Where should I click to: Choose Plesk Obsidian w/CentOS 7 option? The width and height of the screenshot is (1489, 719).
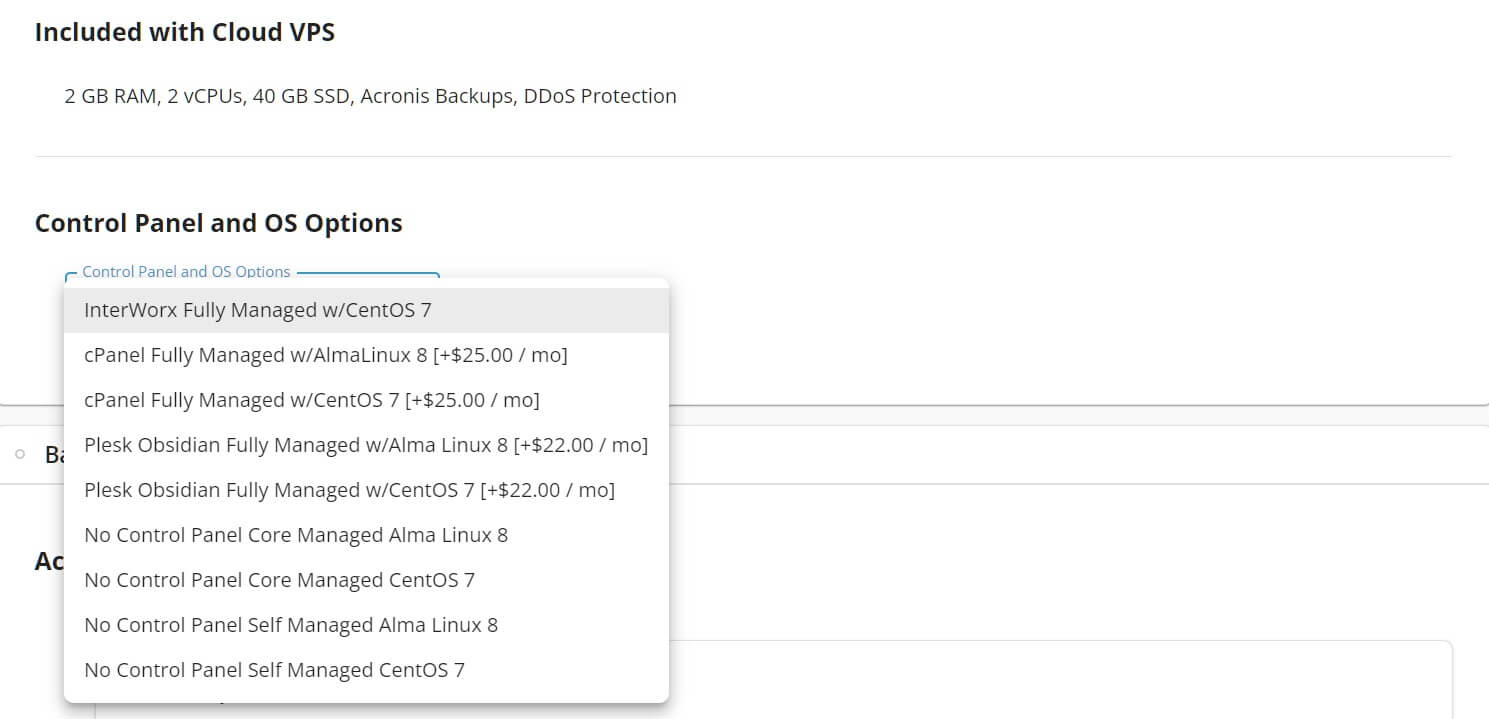(x=349, y=490)
